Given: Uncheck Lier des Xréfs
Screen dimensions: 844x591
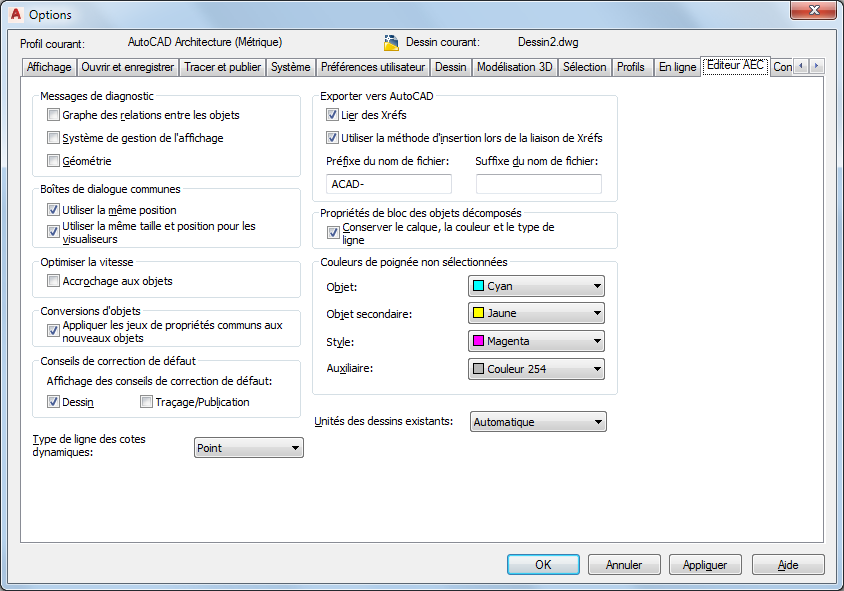Looking at the screenshot, I should coord(332,115).
